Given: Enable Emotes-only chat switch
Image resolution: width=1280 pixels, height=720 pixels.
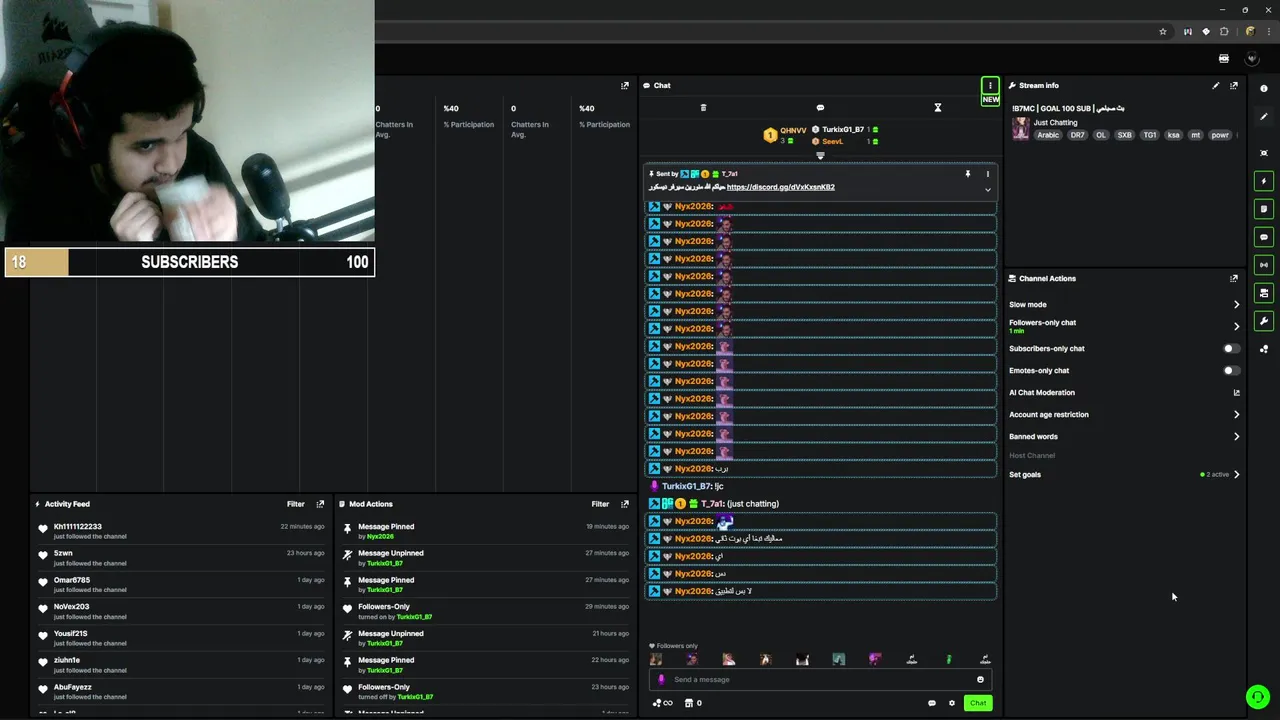Looking at the screenshot, I should pos(1232,370).
